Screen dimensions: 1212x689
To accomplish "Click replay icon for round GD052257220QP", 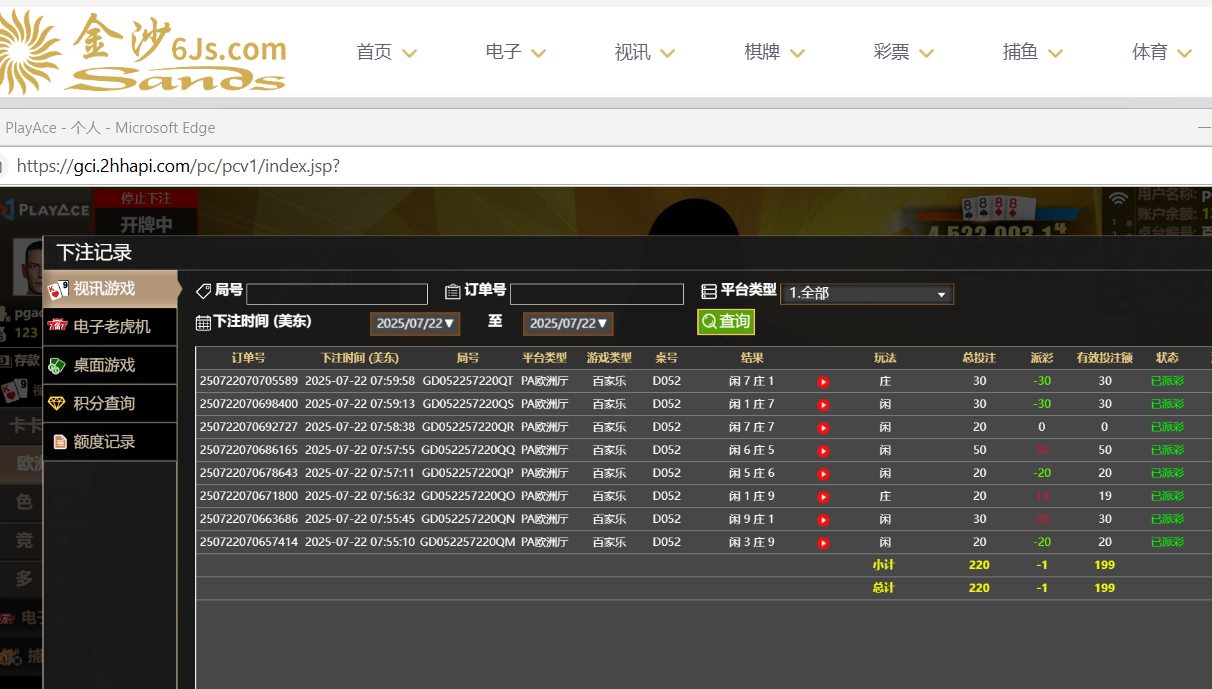I will (823, 473).
